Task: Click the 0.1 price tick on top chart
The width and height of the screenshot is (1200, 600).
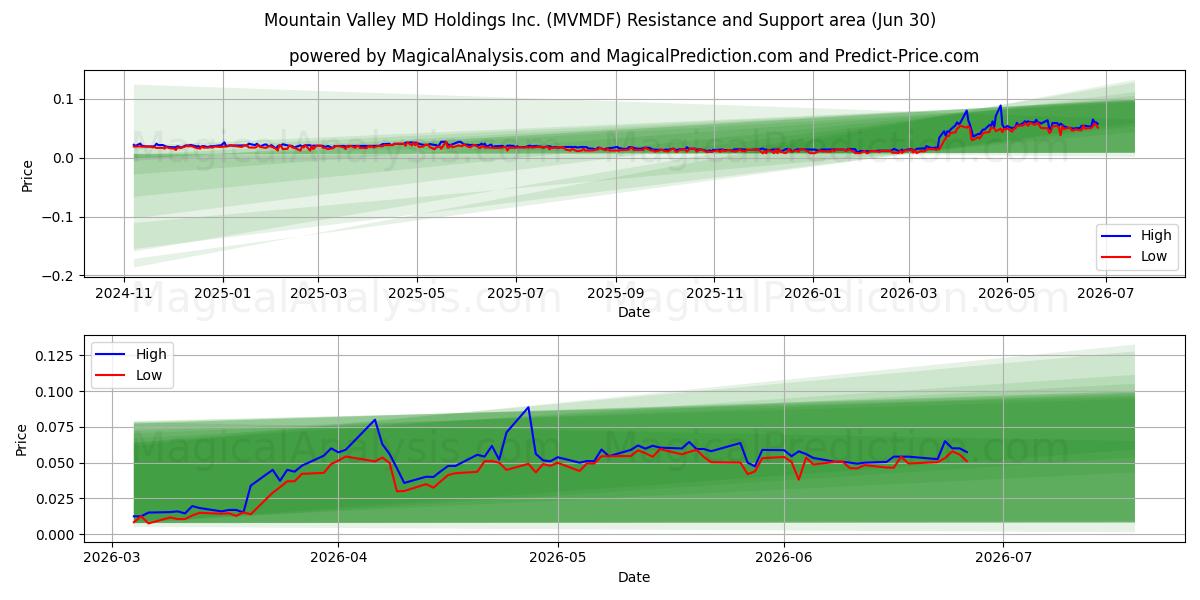Action: (x=65, y=99)
